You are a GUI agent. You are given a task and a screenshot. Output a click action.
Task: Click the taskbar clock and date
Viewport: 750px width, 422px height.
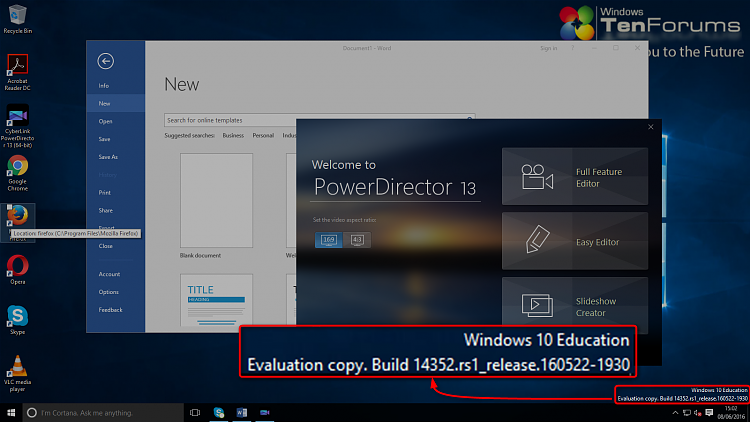pyautogui.click(x=731, y=412)
